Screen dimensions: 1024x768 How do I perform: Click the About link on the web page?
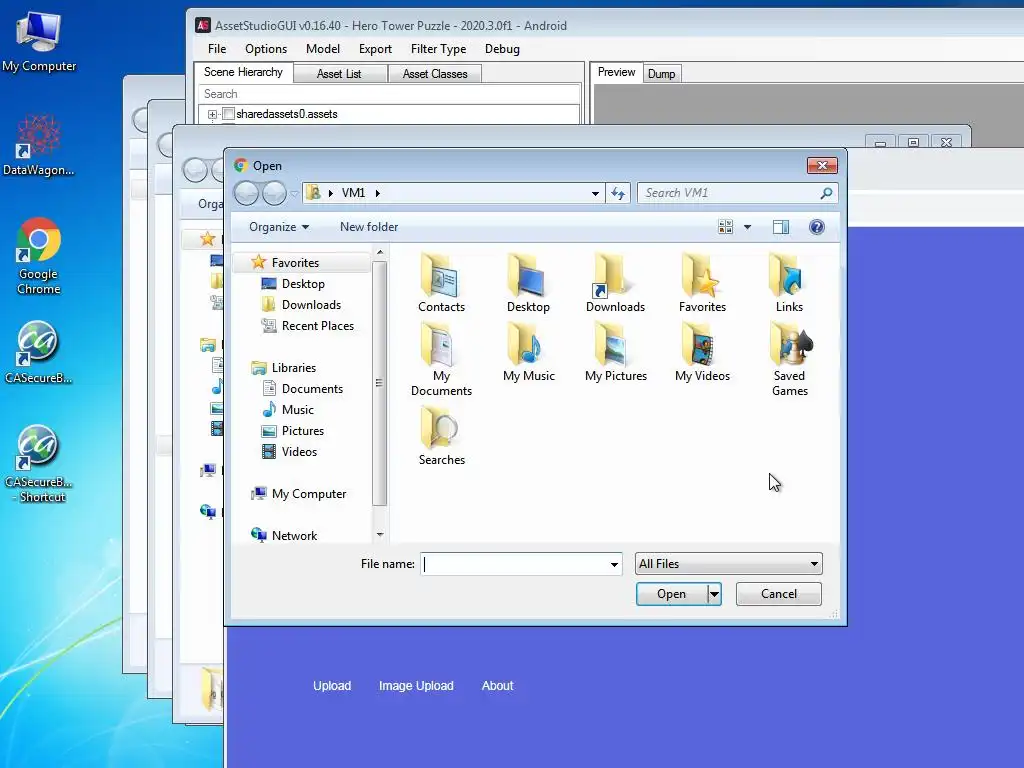(498, 686)
